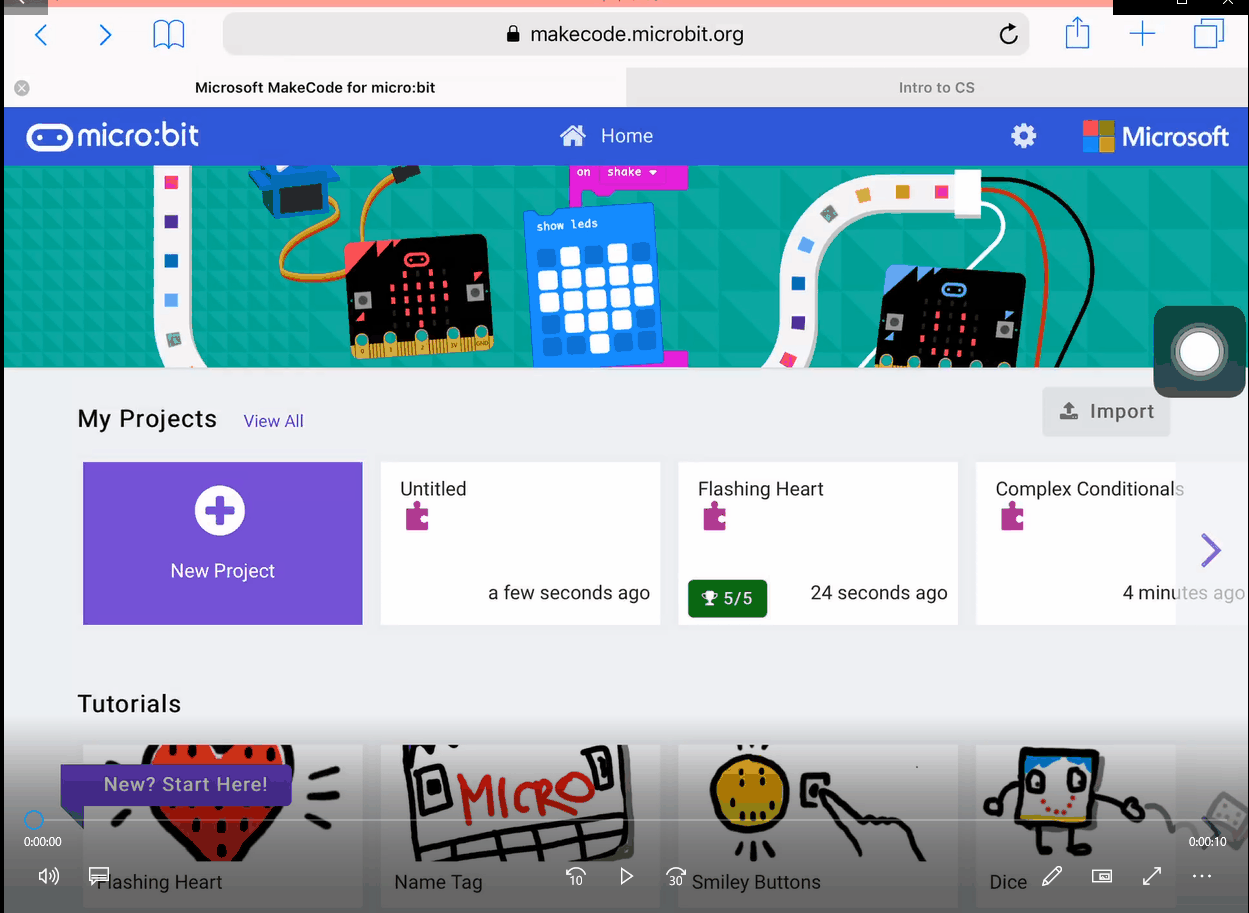The width and height of the screenshot is (1249, 913).
Task: Open the bookmarks book icon
Action: pyautogui.click(x=169, y=36)
